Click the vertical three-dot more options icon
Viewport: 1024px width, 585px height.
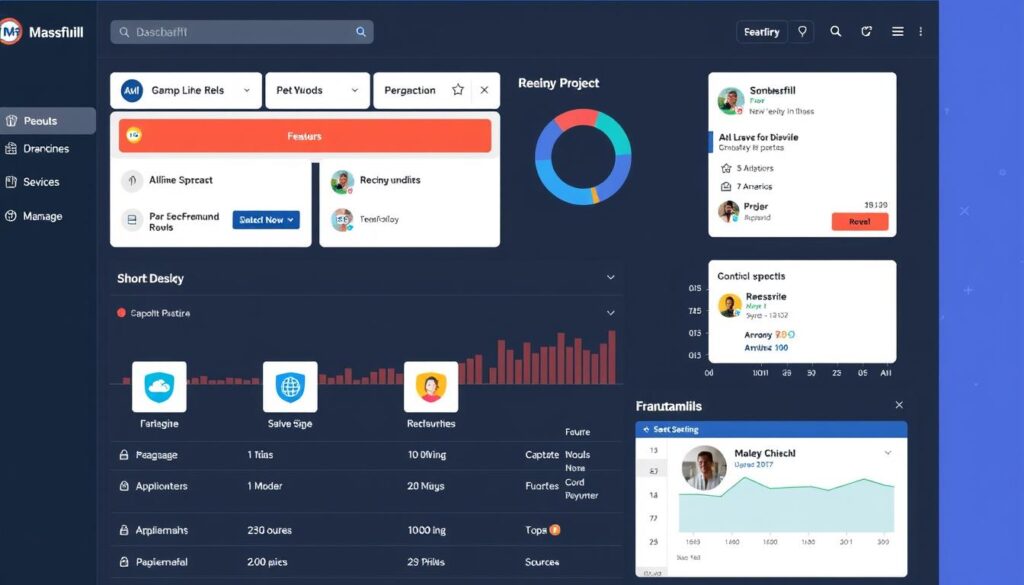pyautogui.click(x=921, y=32)
